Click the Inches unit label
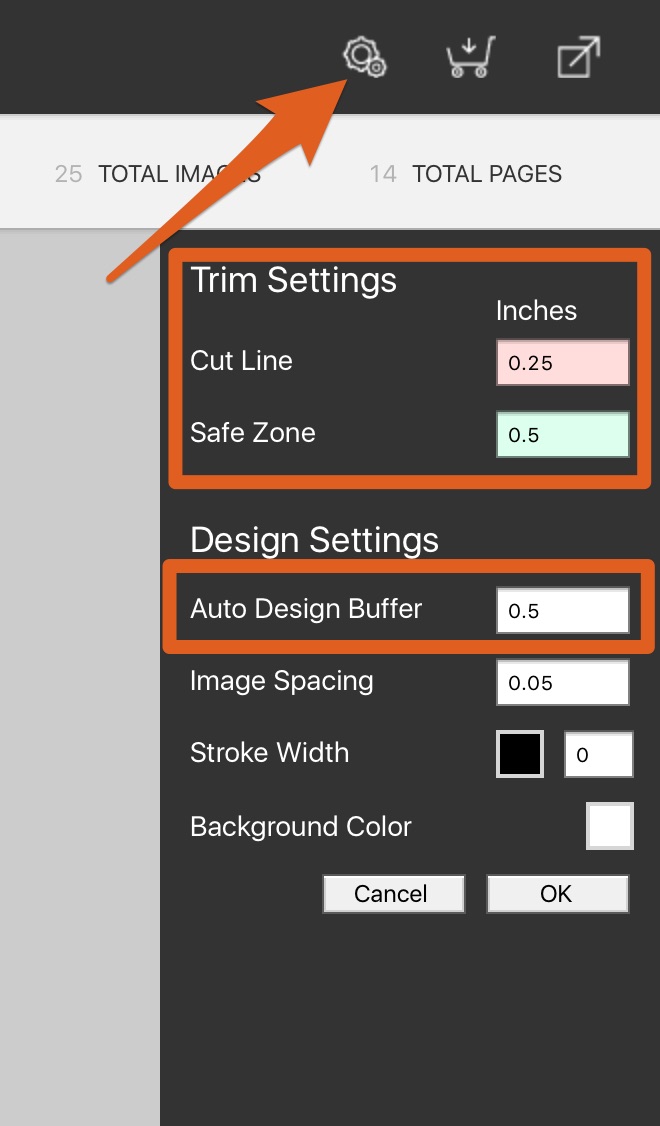Screen dimensions: 660x1126 536,311
